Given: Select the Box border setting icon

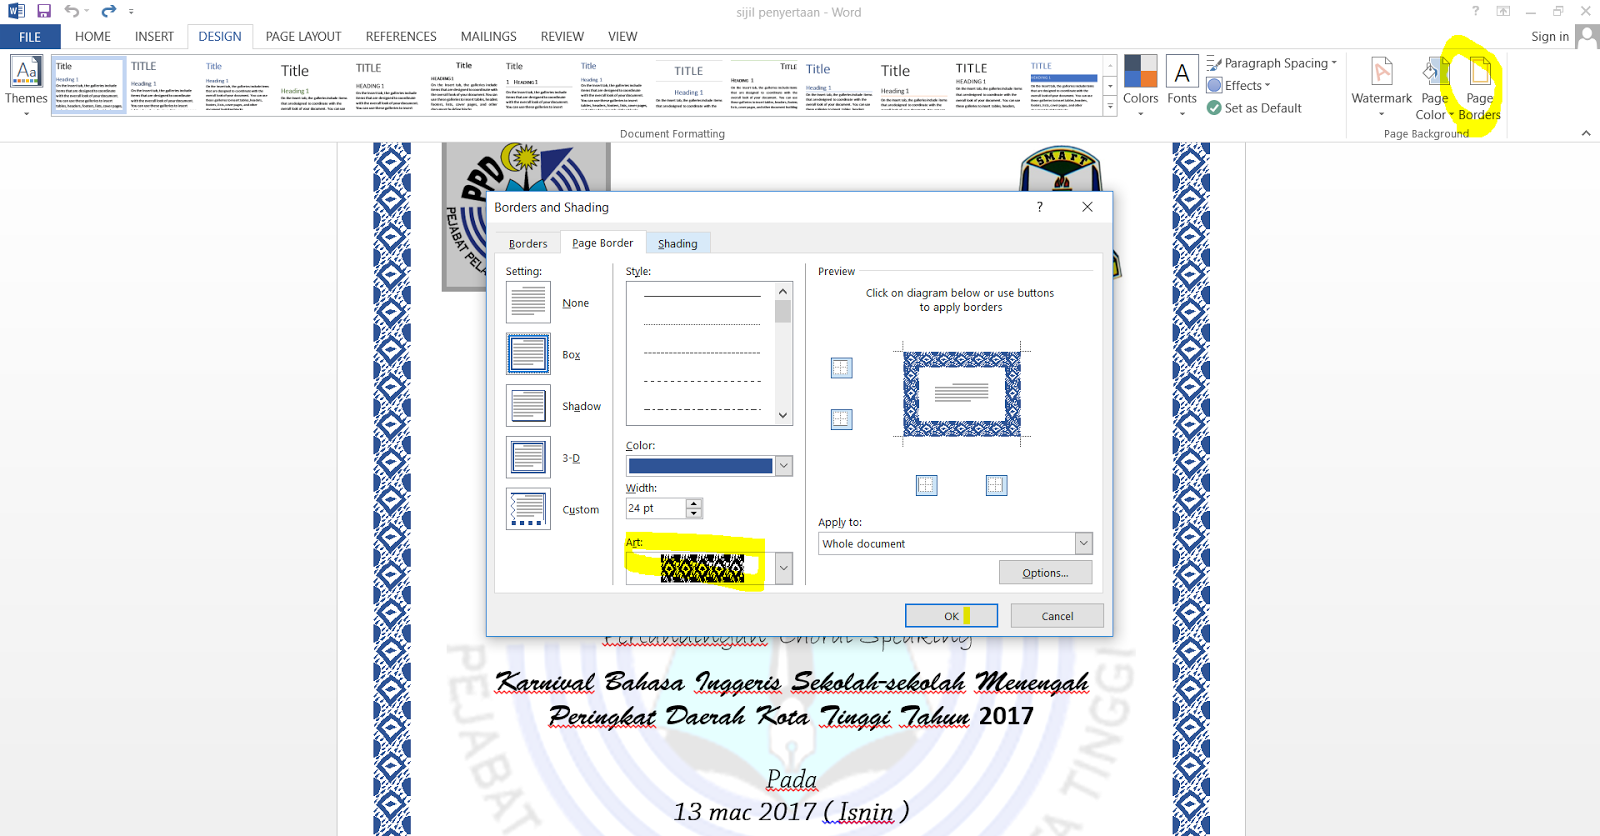Looking at the screenshot, I should (528, 354).
